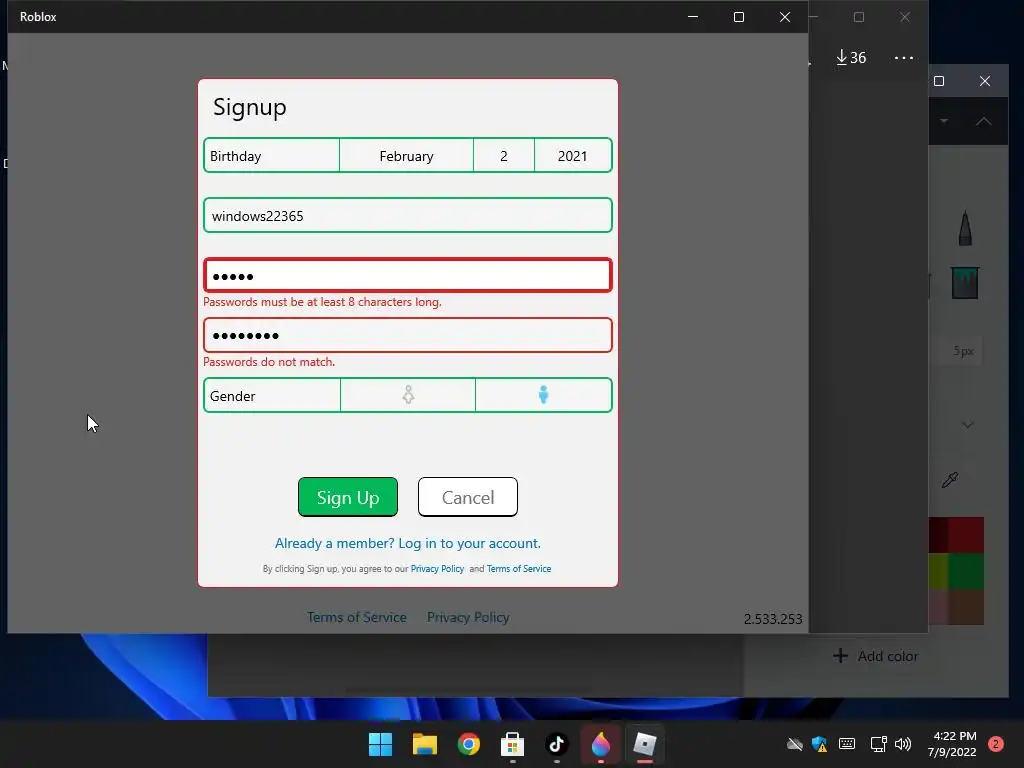Click the download icon showing 36

click(851, 57)
